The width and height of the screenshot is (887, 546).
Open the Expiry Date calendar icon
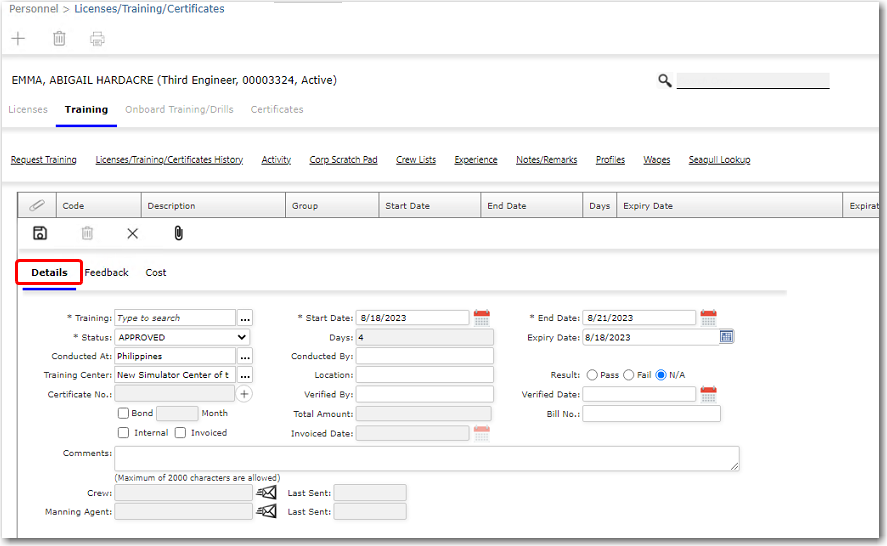(x=726, y=337)
